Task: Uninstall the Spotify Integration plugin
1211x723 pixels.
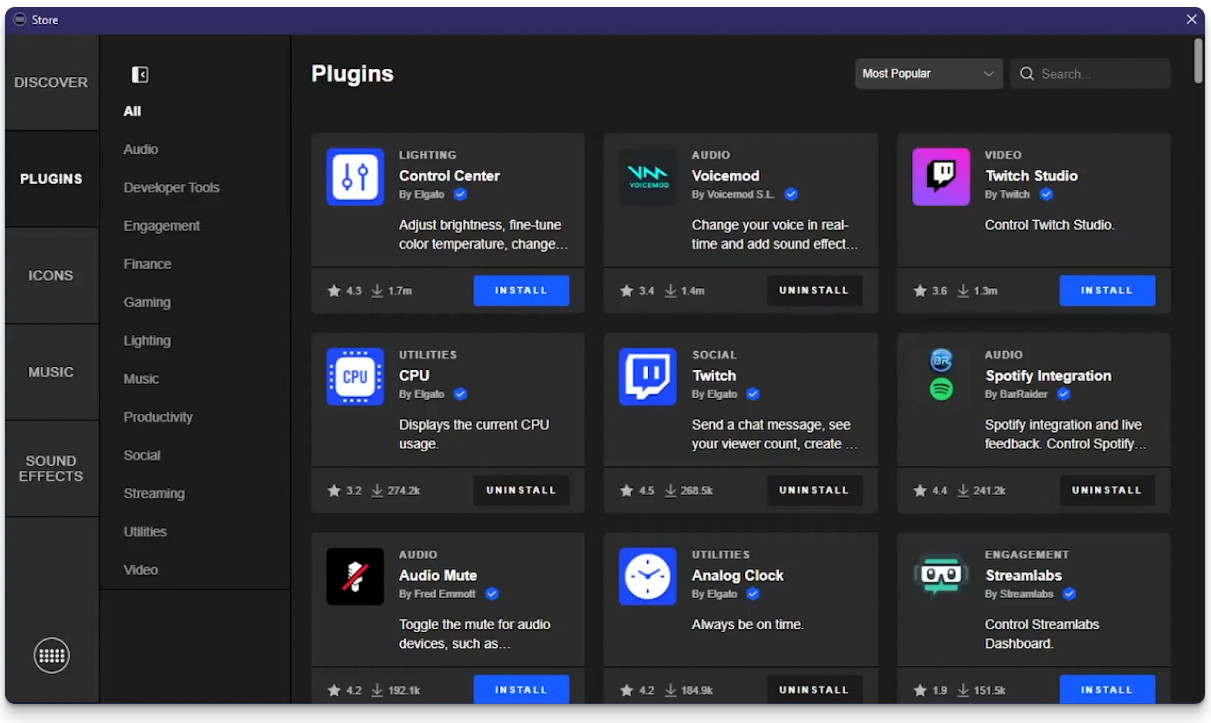Action: (x=1107, y=491)
